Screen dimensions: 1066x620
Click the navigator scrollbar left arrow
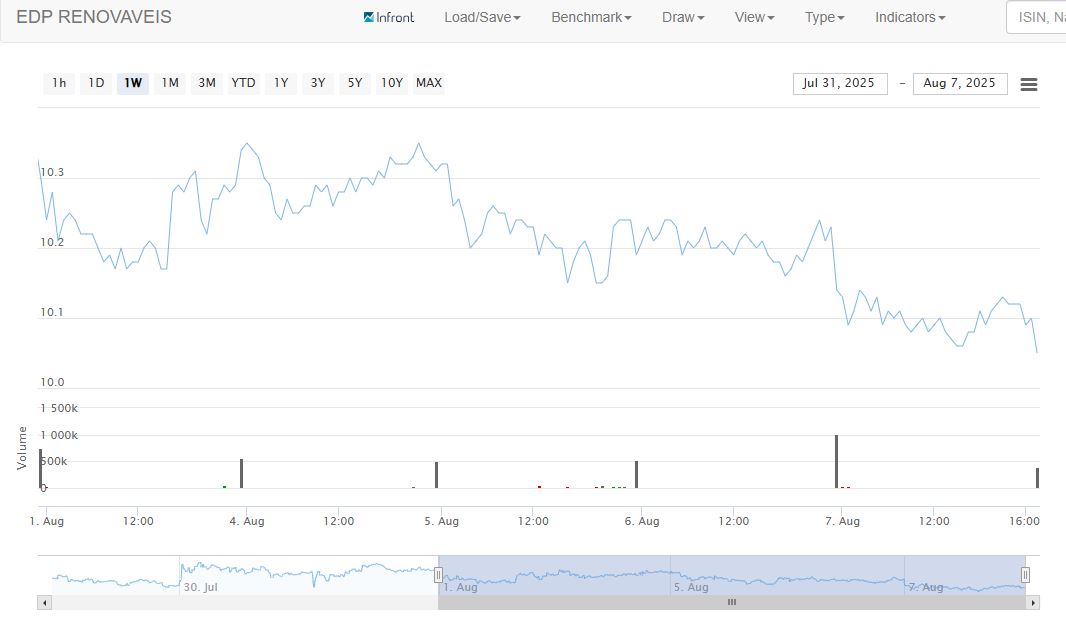tap(44, 603)
